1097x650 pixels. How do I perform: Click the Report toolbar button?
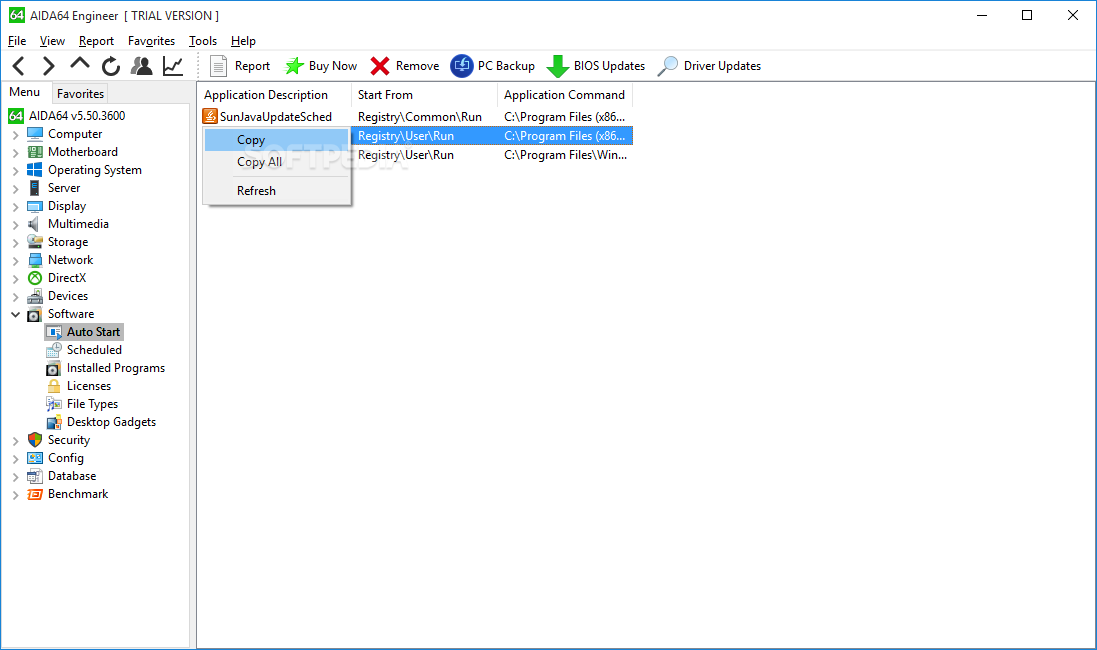point(239,66)
